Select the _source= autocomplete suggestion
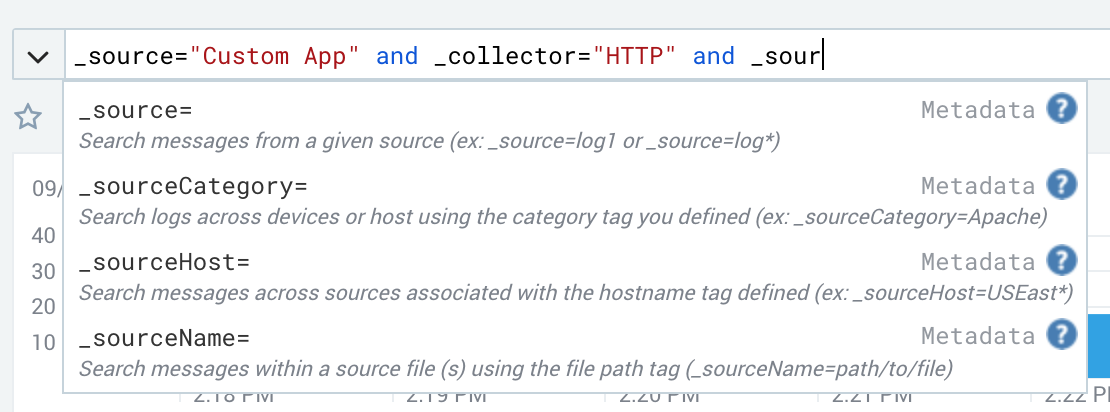Viewport: 1110px width, 412px height. click(x=575, y=124)
